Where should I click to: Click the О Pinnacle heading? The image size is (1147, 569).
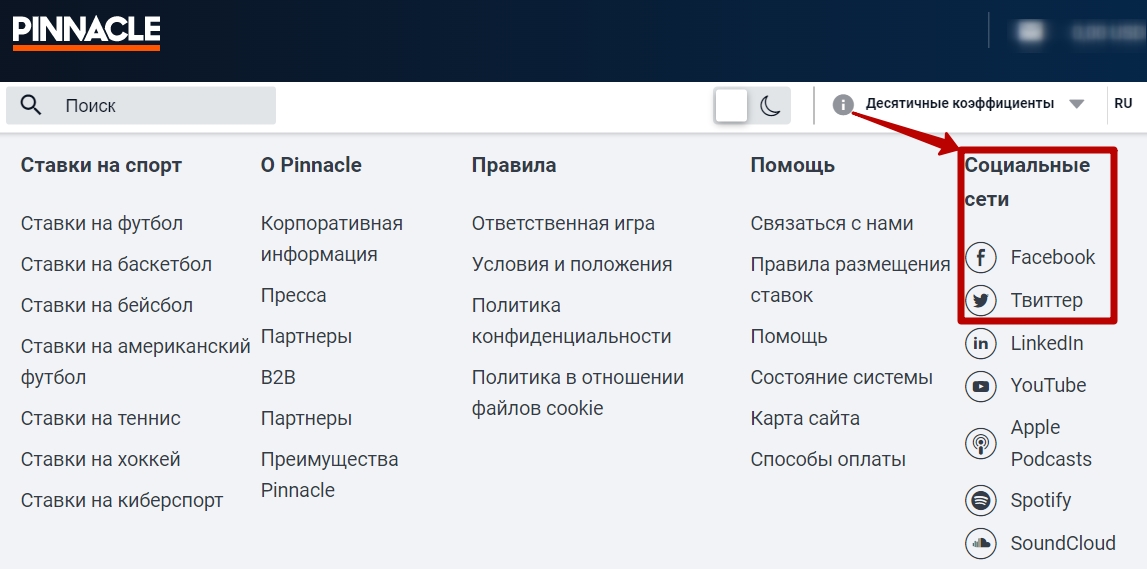311,165
